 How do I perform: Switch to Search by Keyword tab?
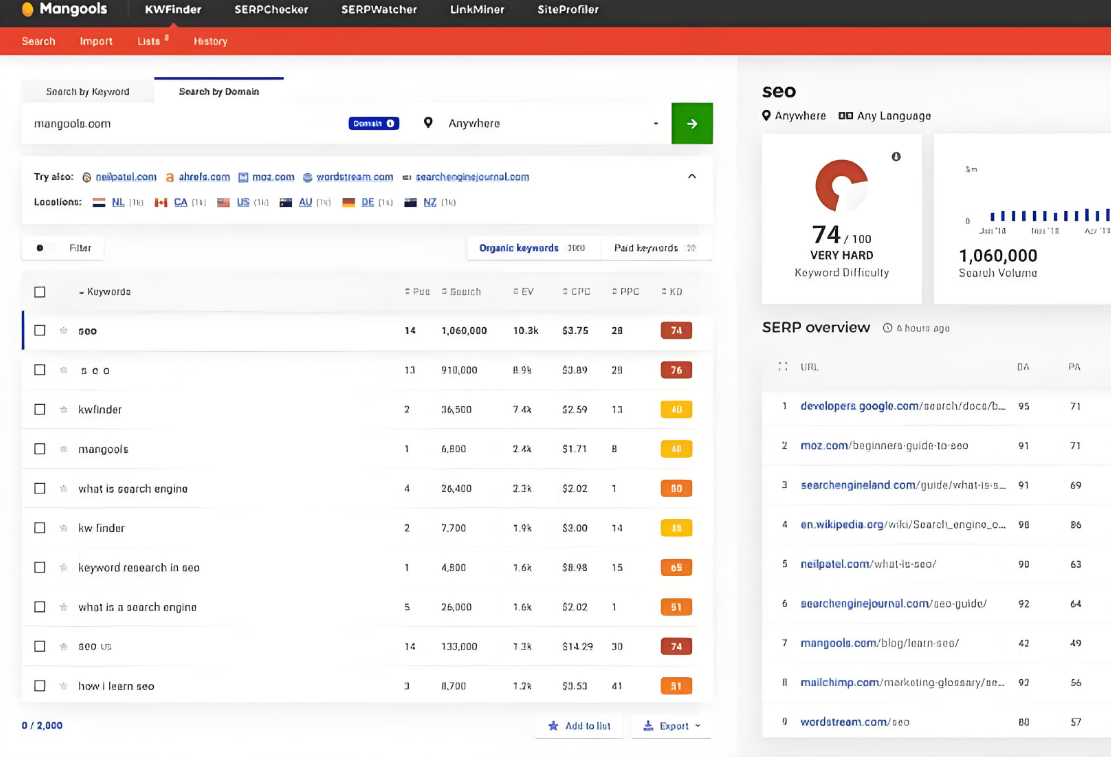(88, 91)
